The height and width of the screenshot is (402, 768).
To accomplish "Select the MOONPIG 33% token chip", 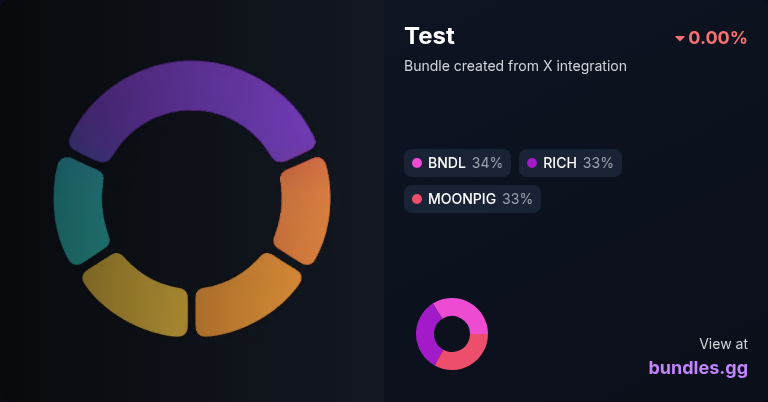I will pyautogui.click(x=472, y=199).
